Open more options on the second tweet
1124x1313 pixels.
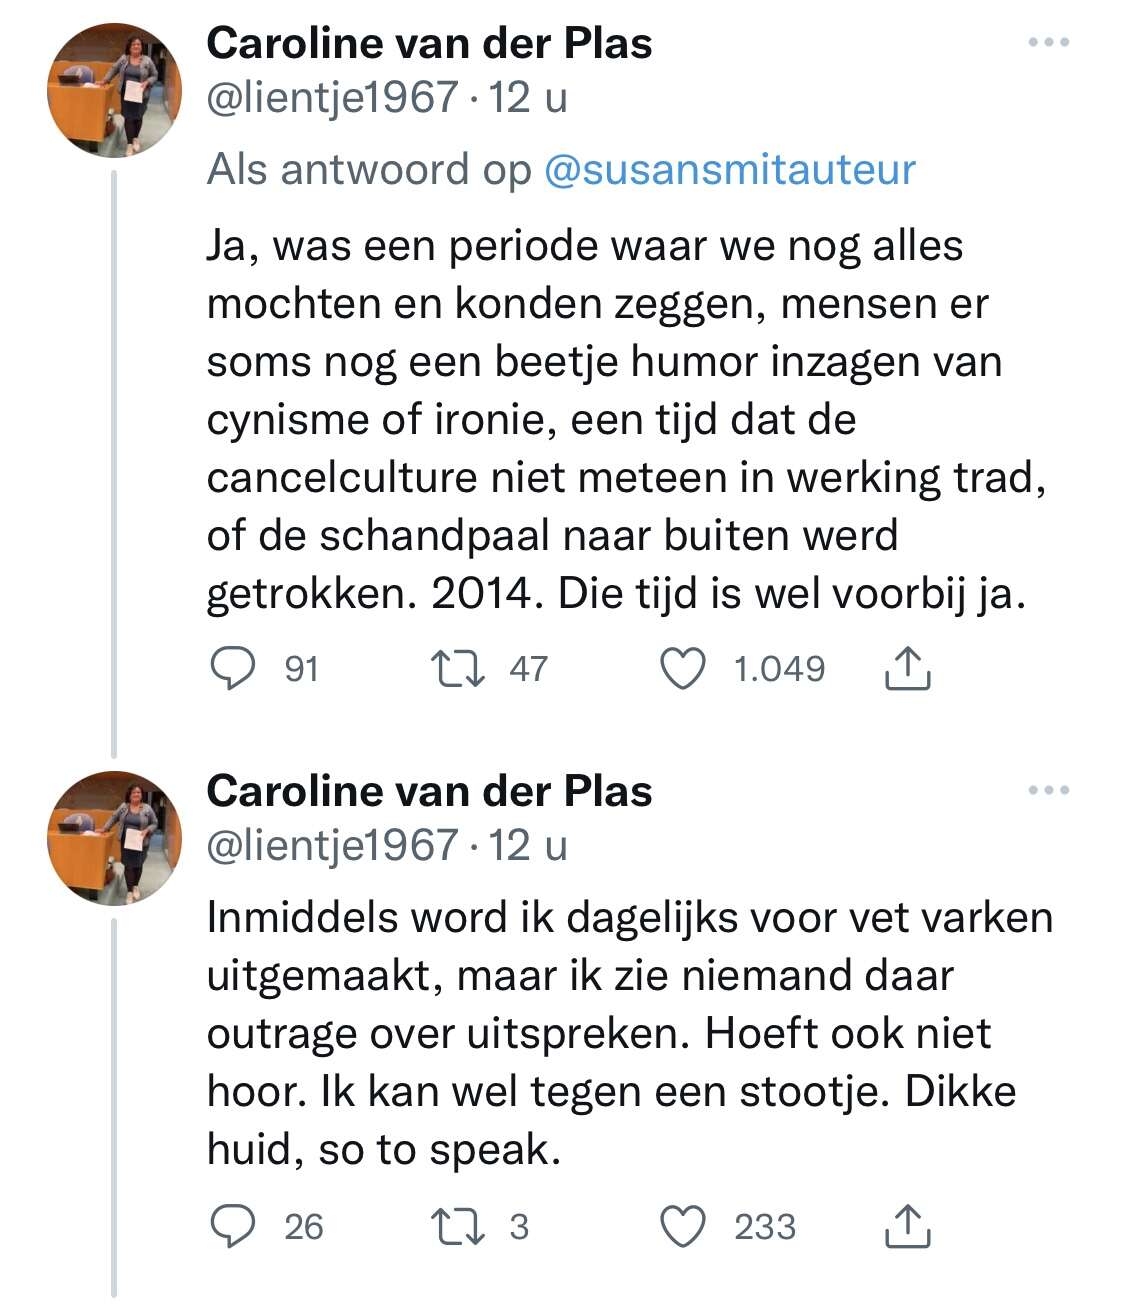point(1049,790)
